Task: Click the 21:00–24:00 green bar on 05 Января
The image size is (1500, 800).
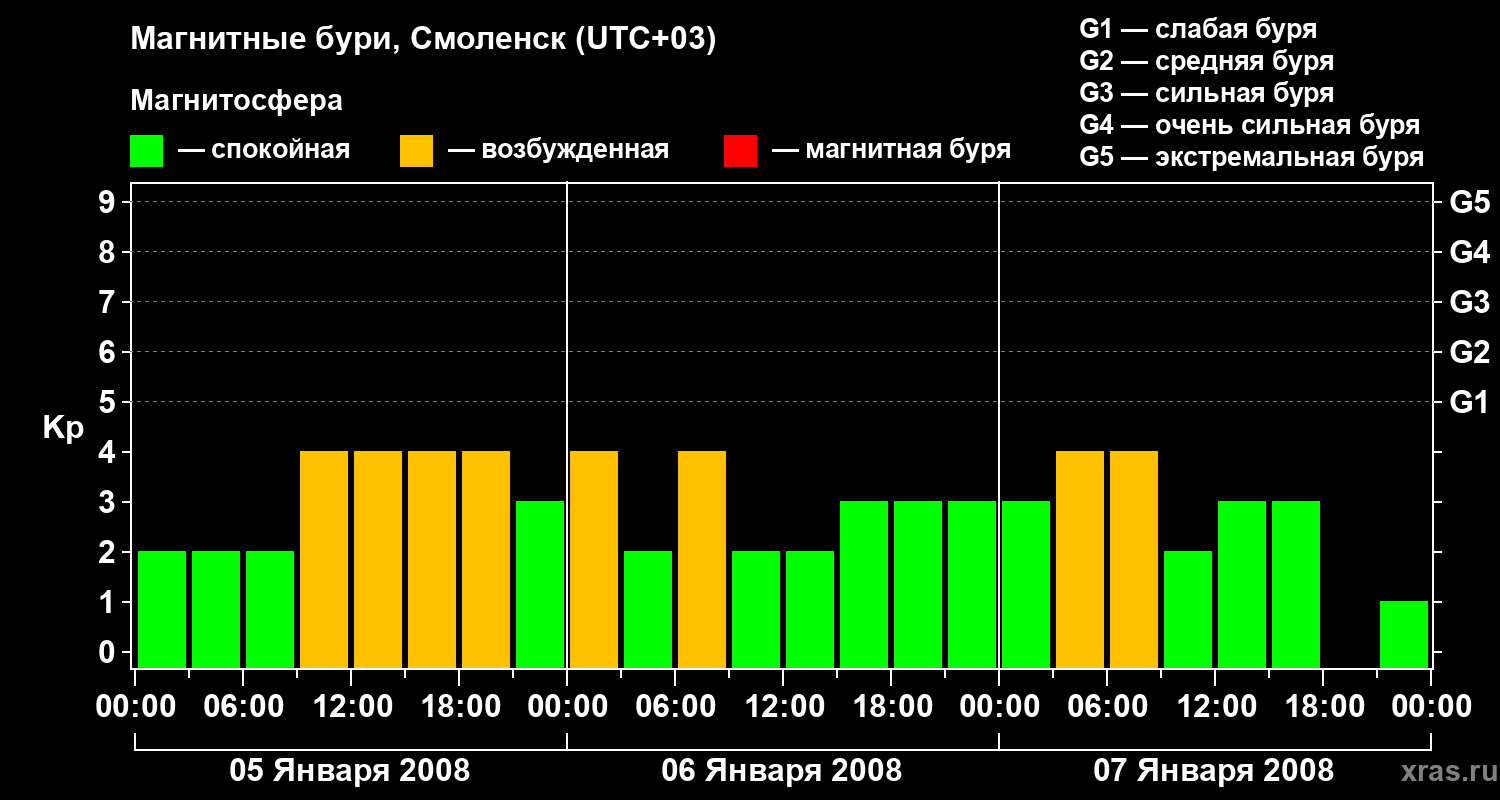Action: click(x=540, y=584)
